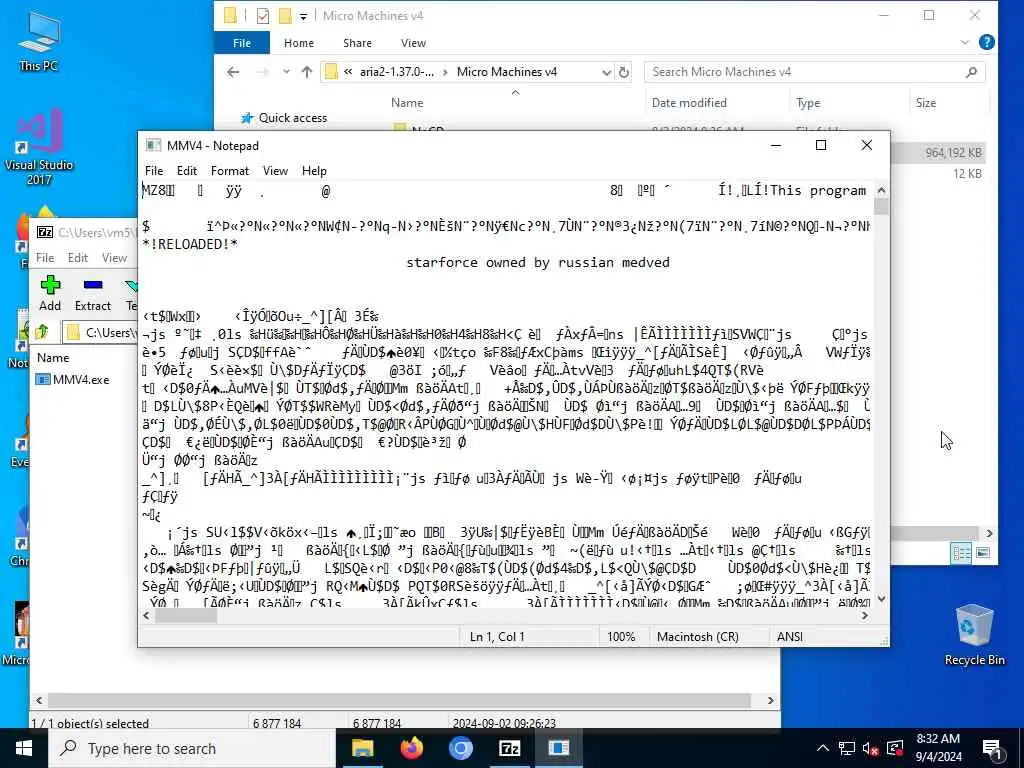Screen dimensions: 1024x768
Task: Sort by the Type column header
Action: [x=808, y=103]
